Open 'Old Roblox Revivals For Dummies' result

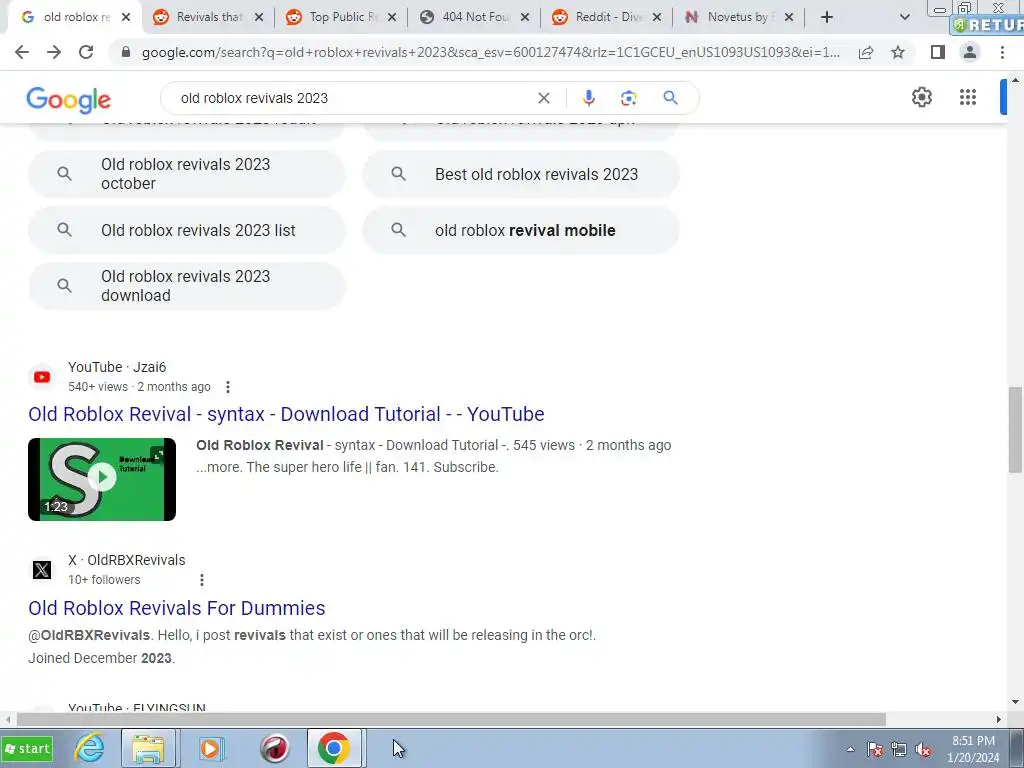tap(176, 608)
